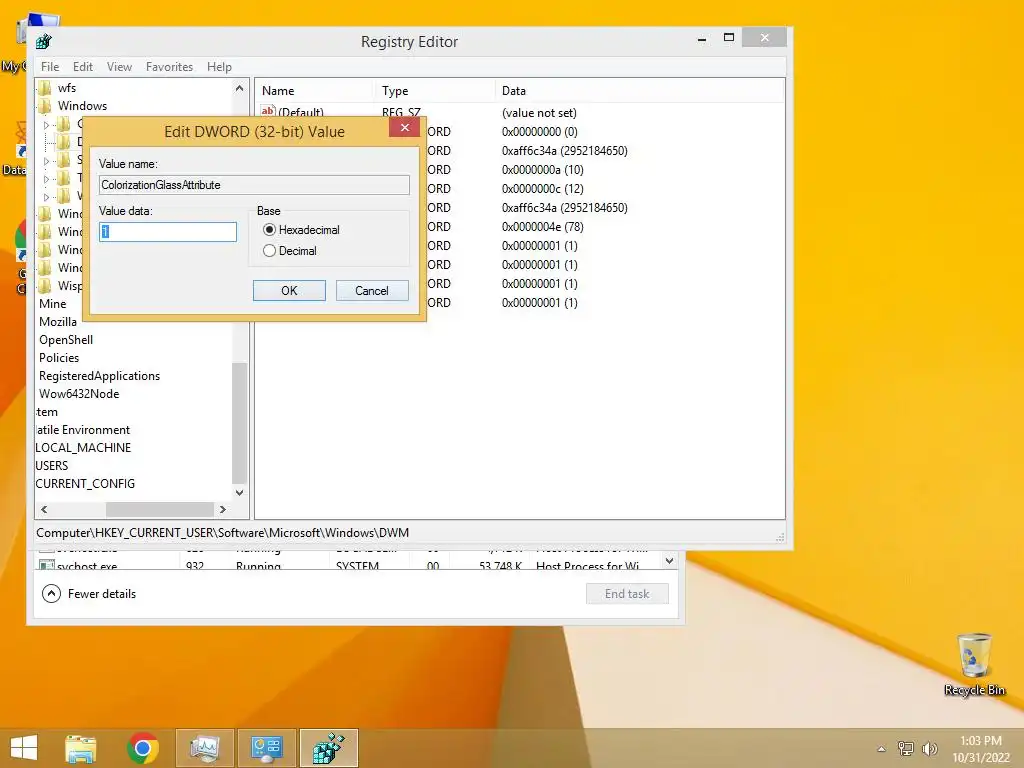Click the Fewer details arrow icon

click(x=51, y=594)
